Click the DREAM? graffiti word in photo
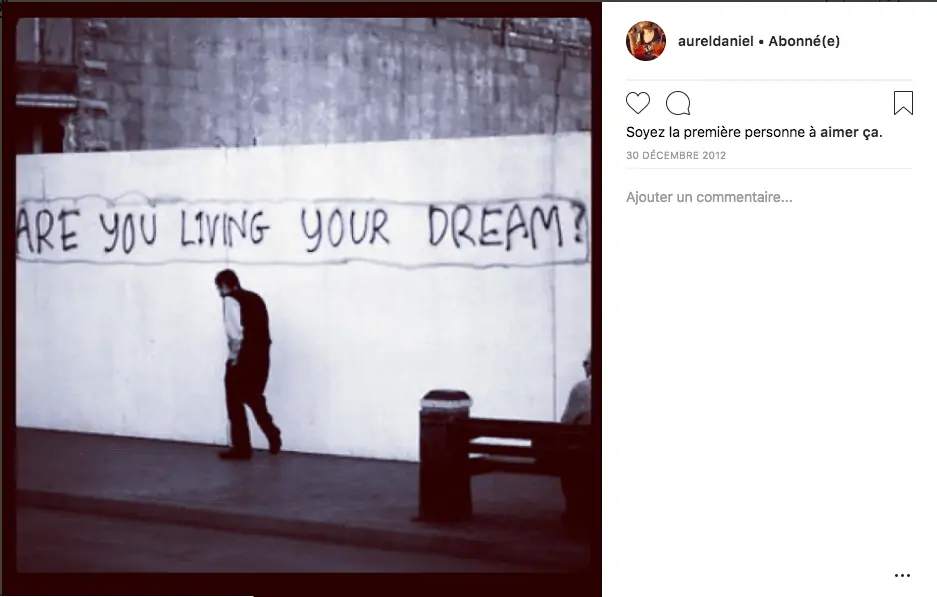937x597 pixels. 506,227
